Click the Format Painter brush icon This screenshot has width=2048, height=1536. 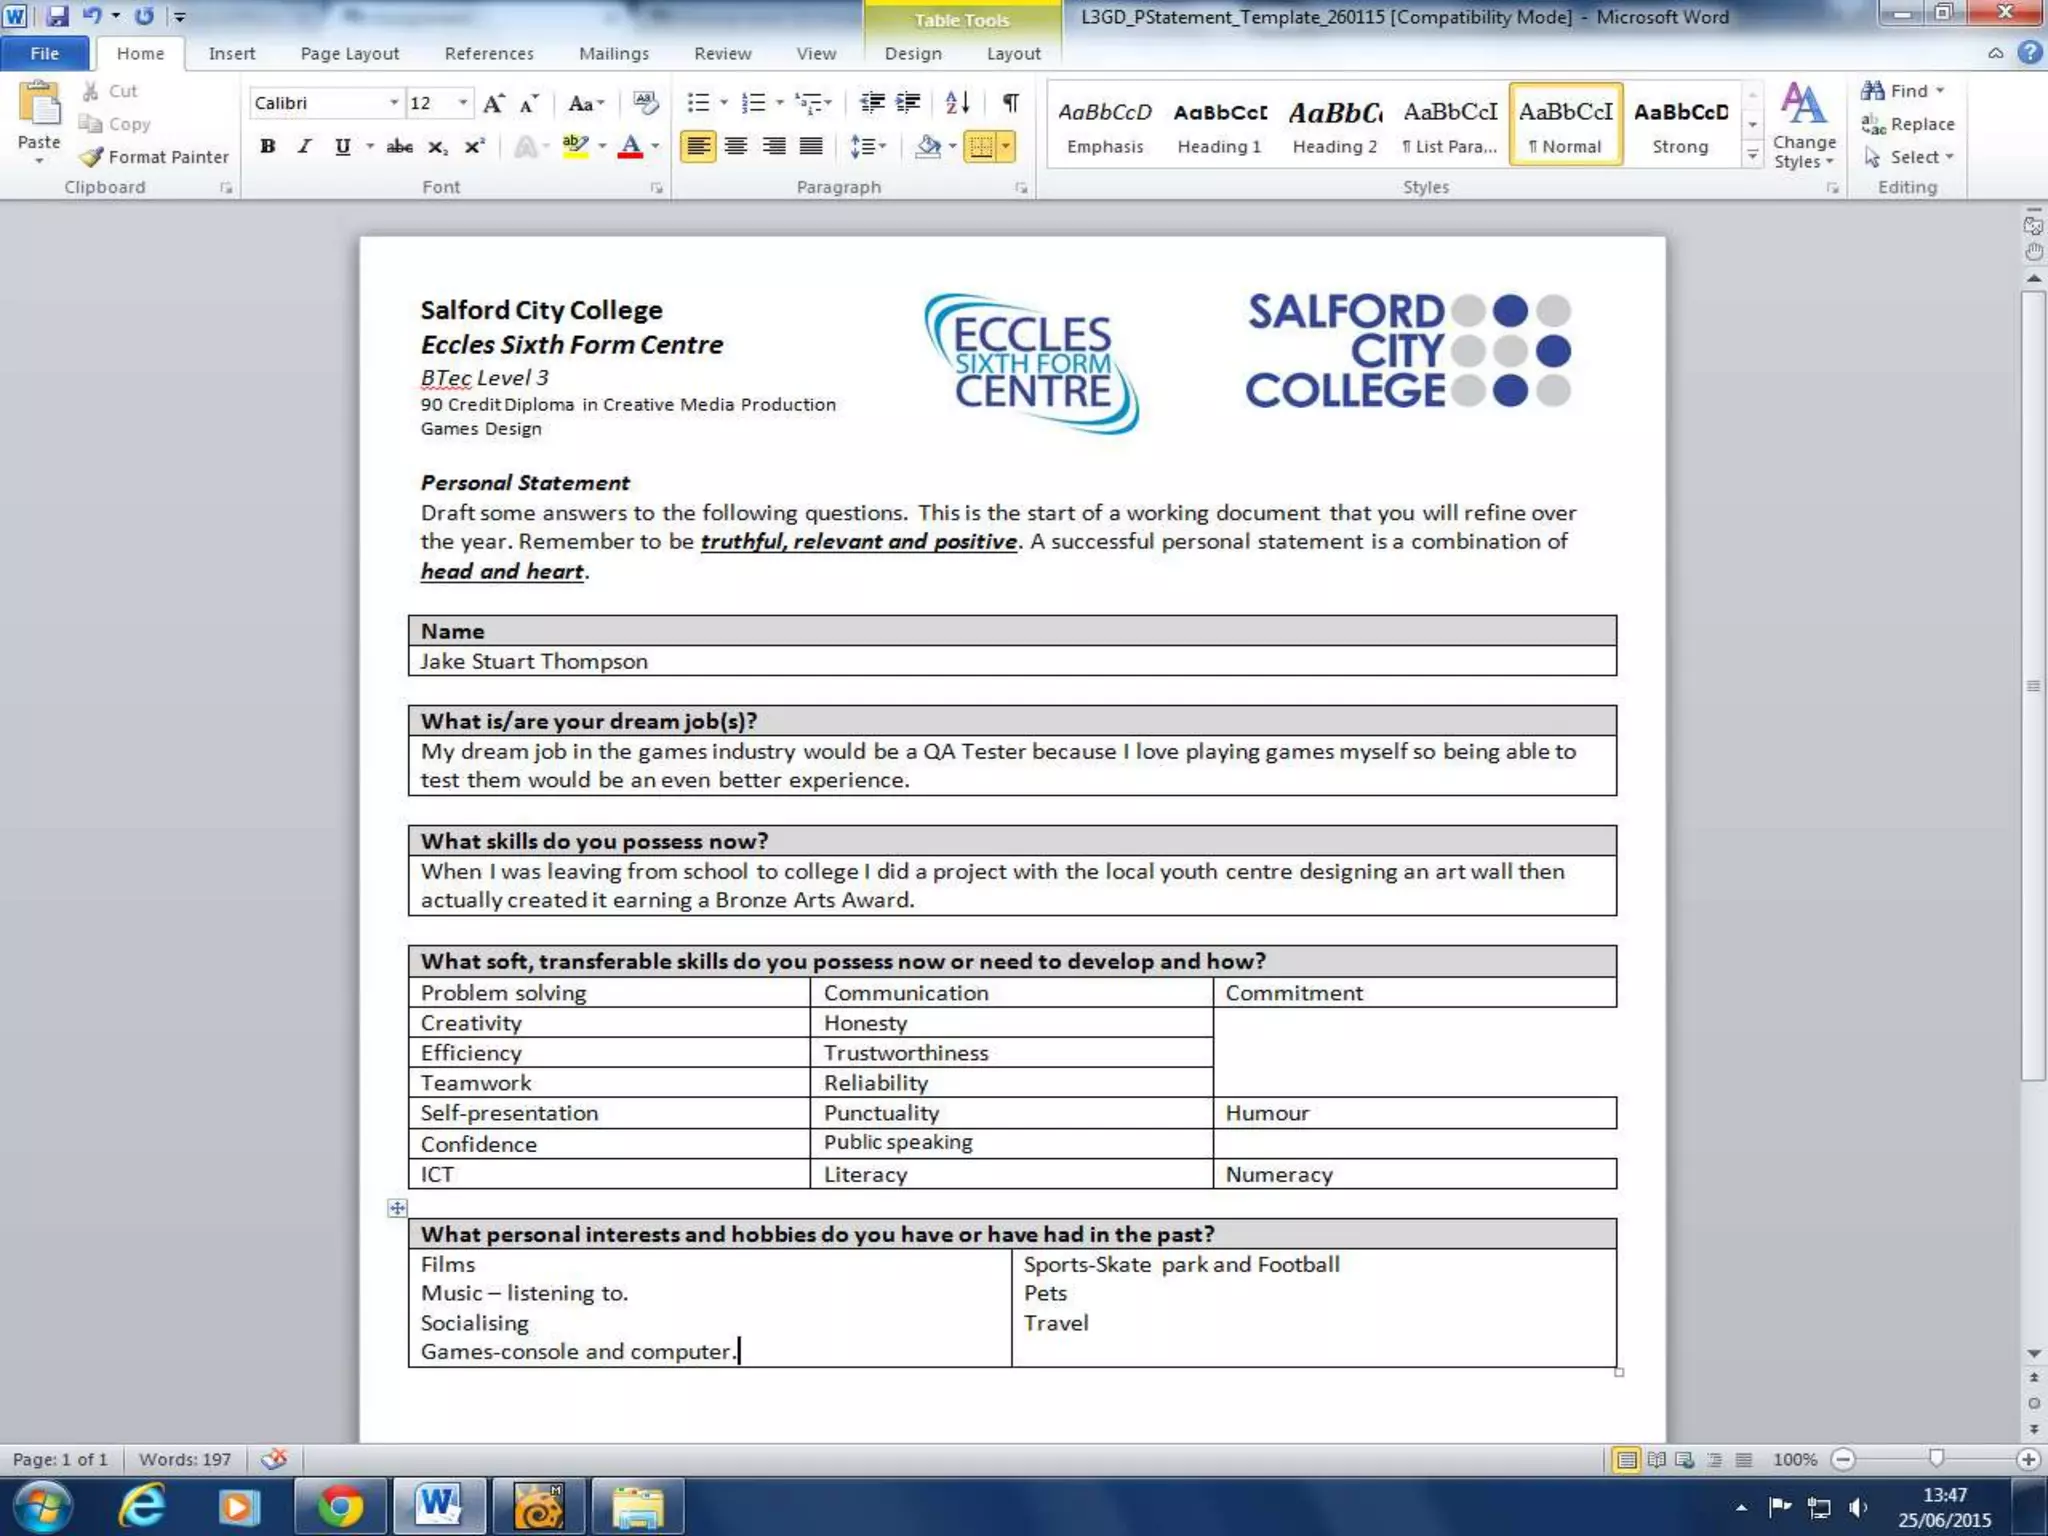pos(92,157)
